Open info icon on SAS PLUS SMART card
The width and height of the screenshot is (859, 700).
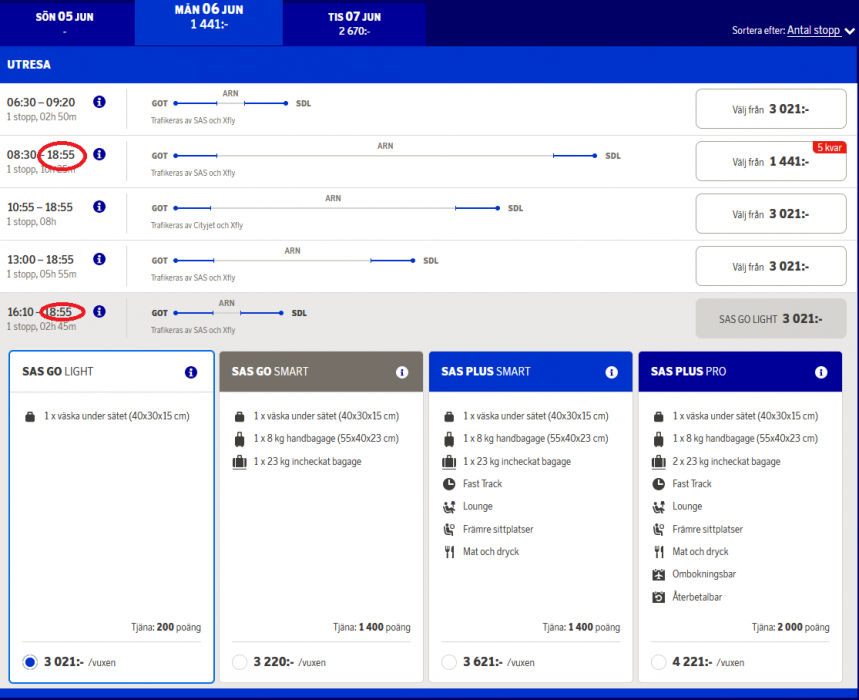click(x=611, y=372)
